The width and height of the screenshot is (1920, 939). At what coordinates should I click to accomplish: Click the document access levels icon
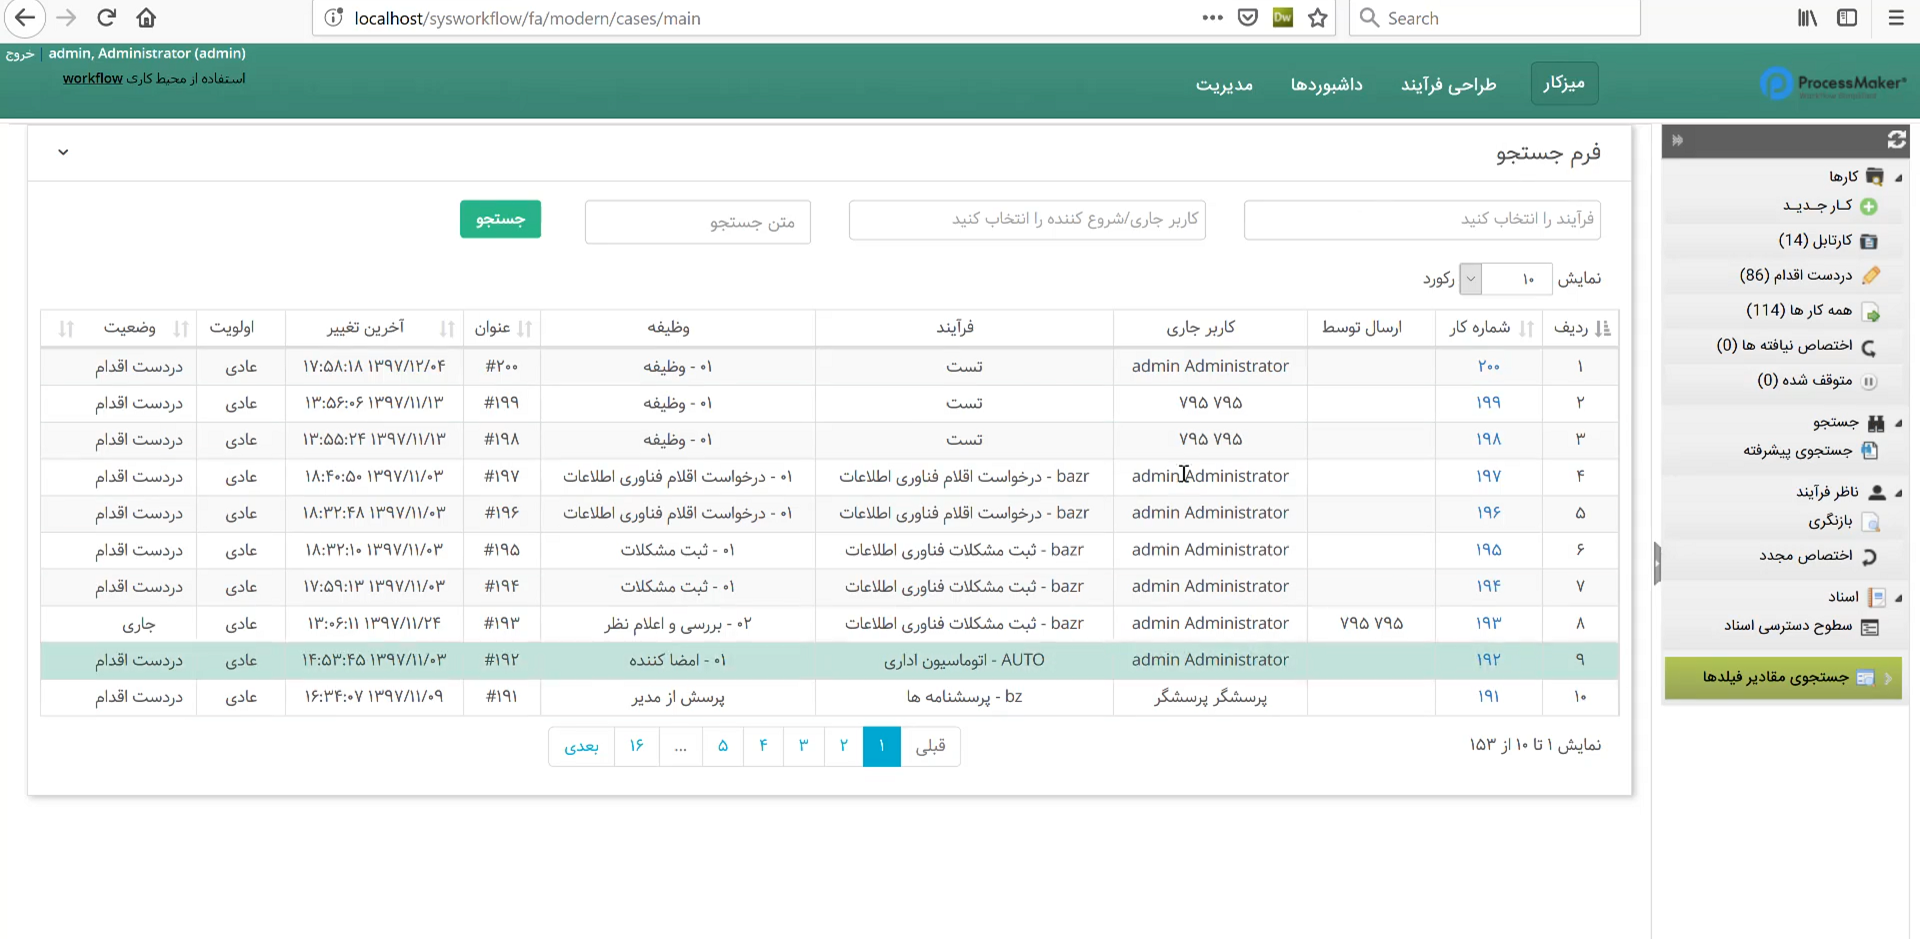pos(1869,627)
